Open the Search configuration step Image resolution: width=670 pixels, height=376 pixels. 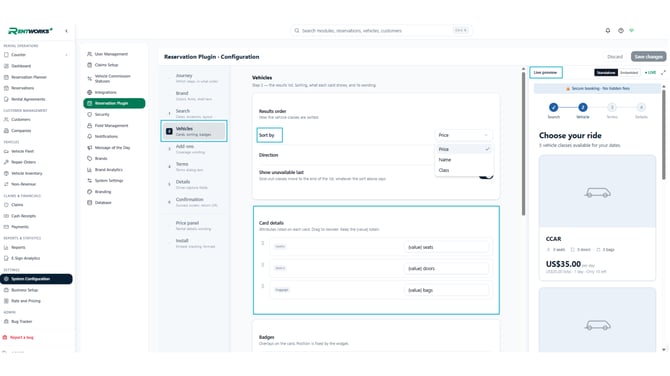(x=194, y=113)
